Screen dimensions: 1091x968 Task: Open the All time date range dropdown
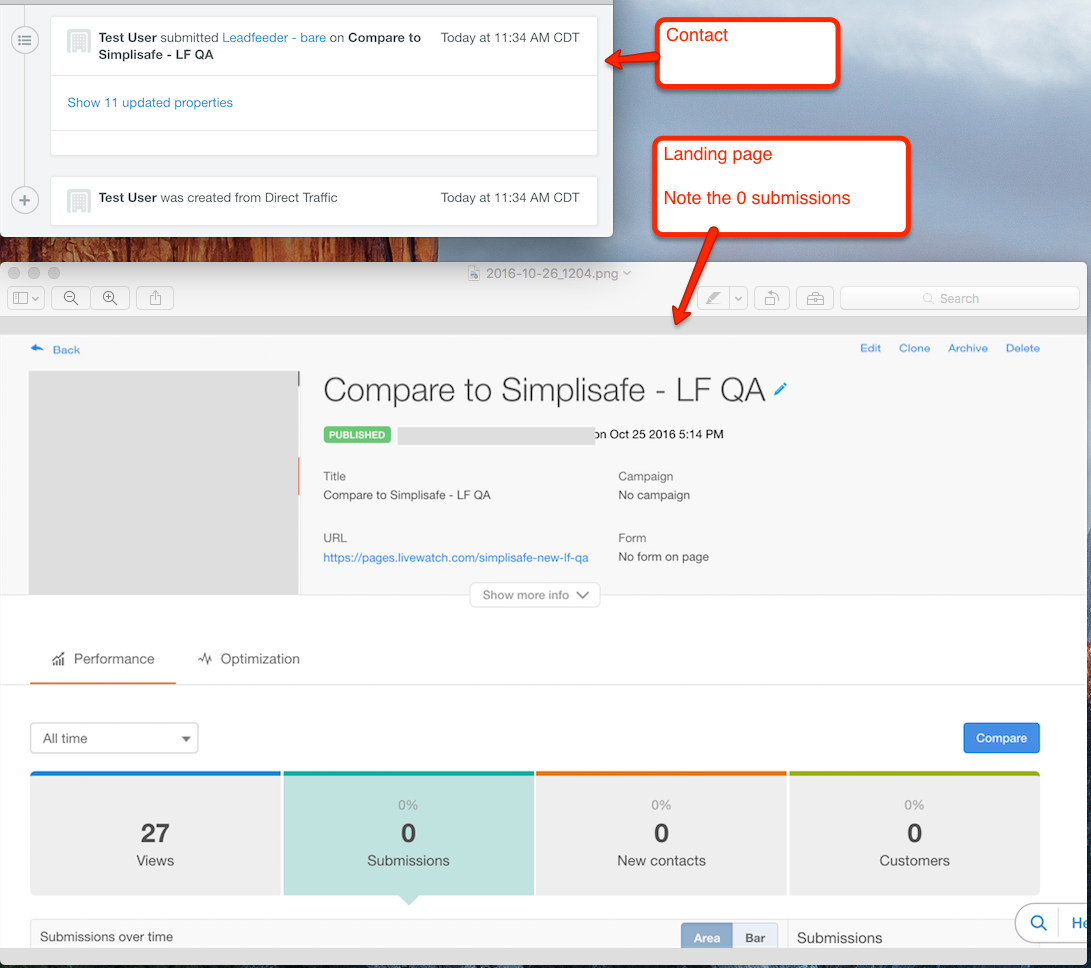pos(113,737)
